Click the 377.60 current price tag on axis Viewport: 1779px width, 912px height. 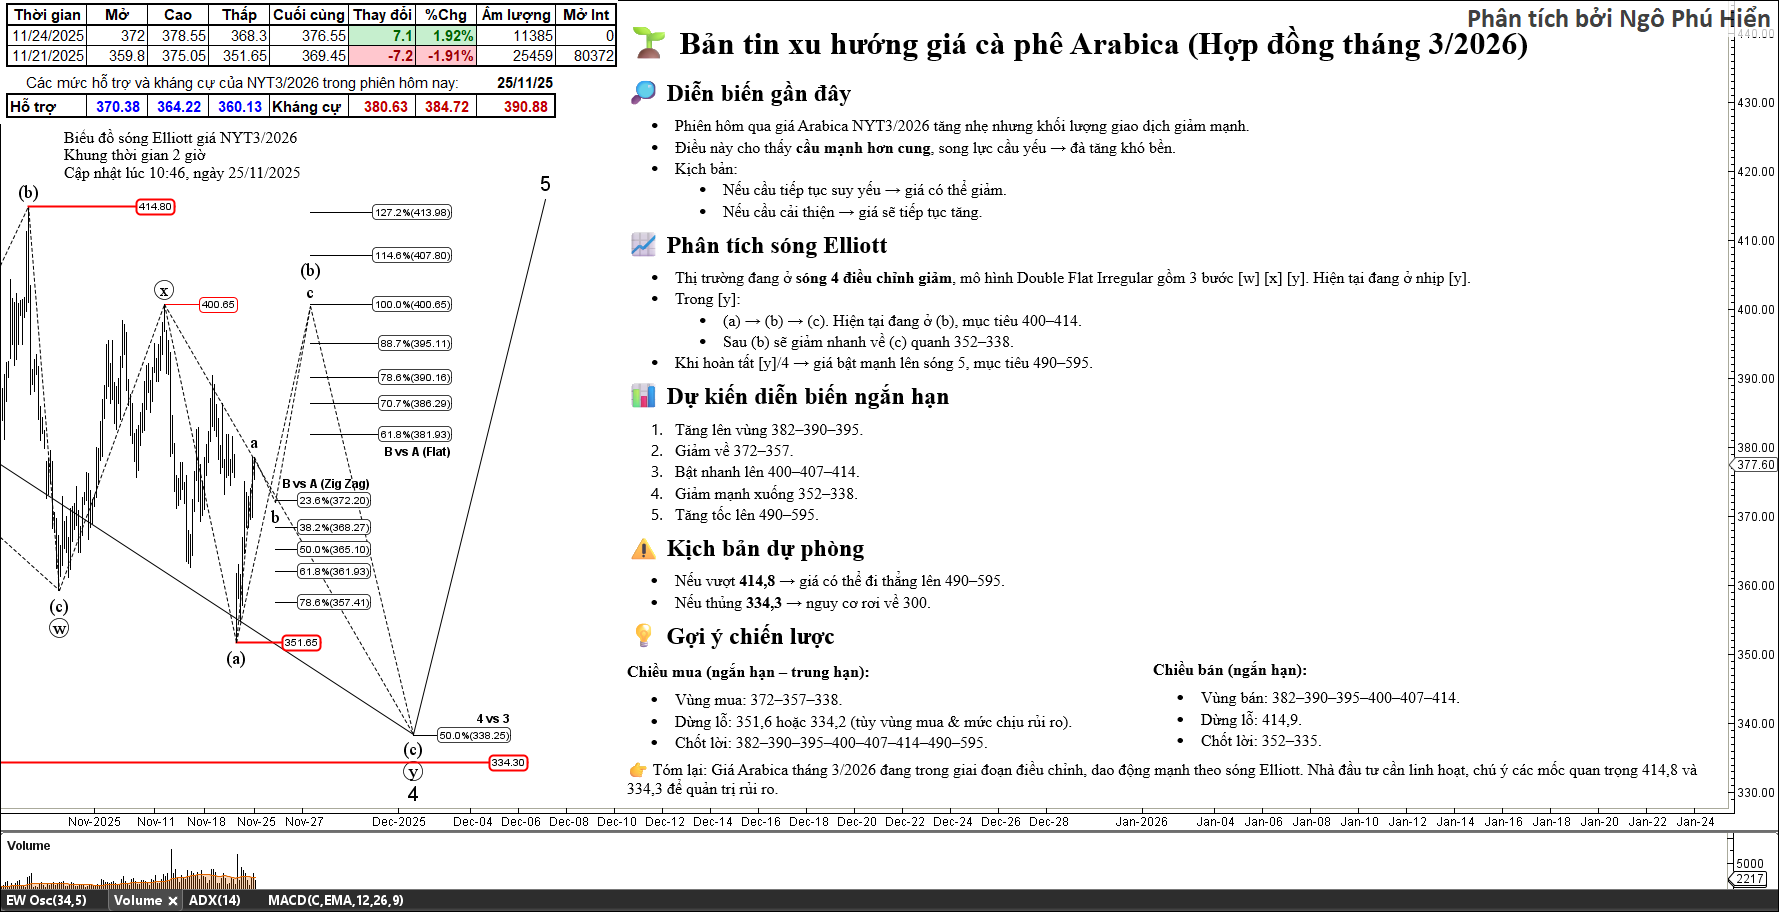[1755, 465]
